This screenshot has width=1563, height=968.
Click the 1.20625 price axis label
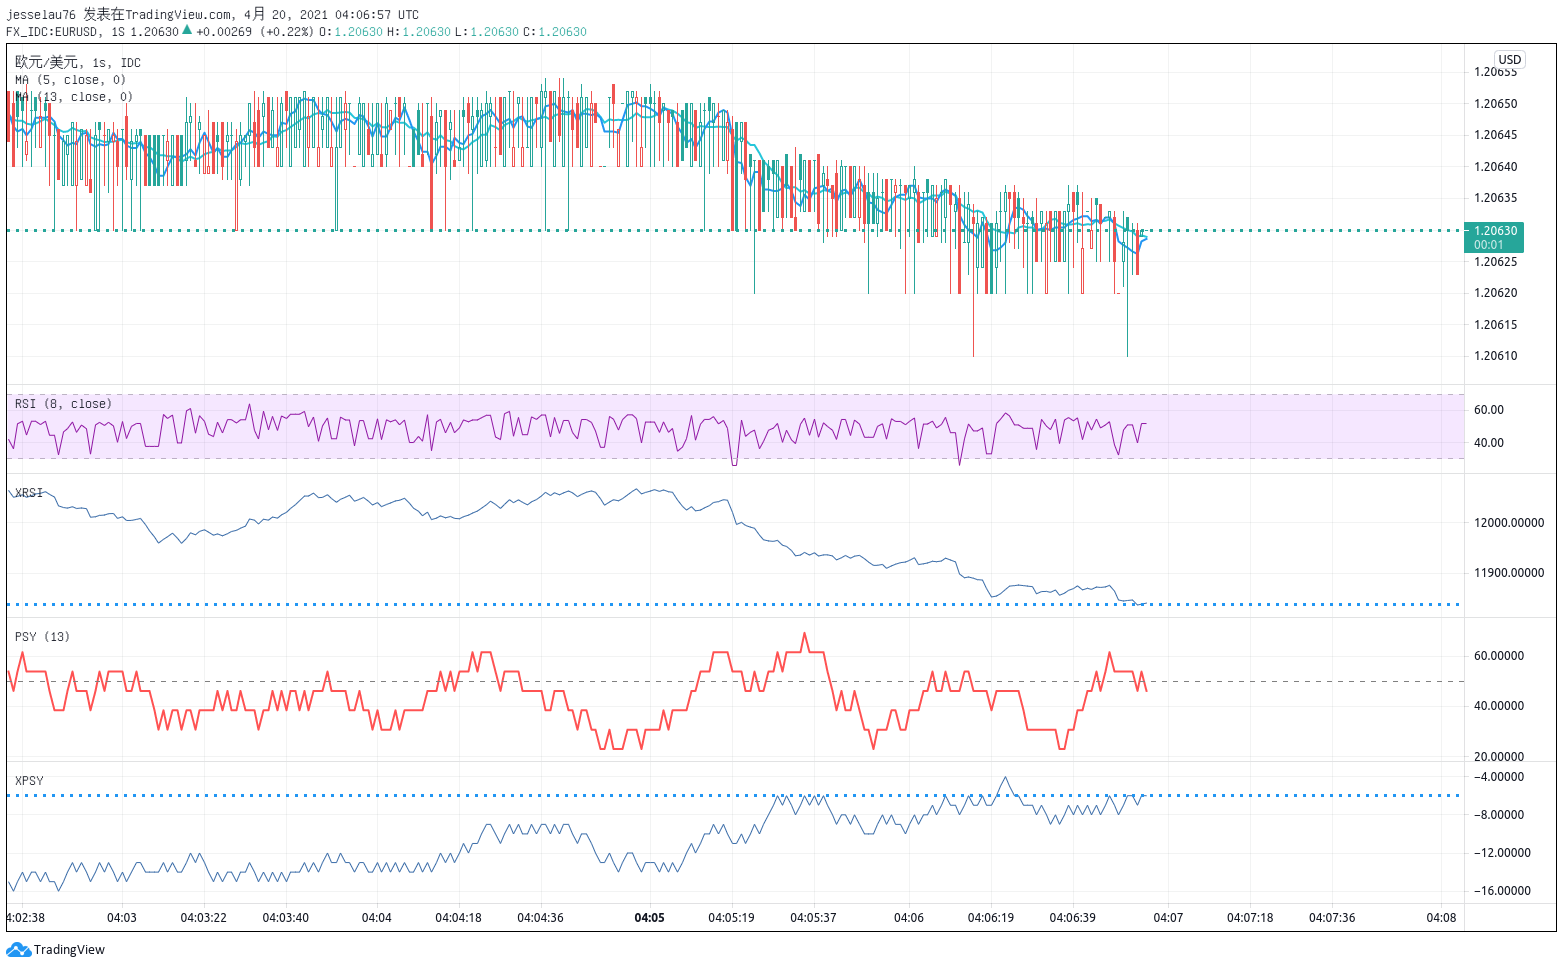pos(1495,262)
